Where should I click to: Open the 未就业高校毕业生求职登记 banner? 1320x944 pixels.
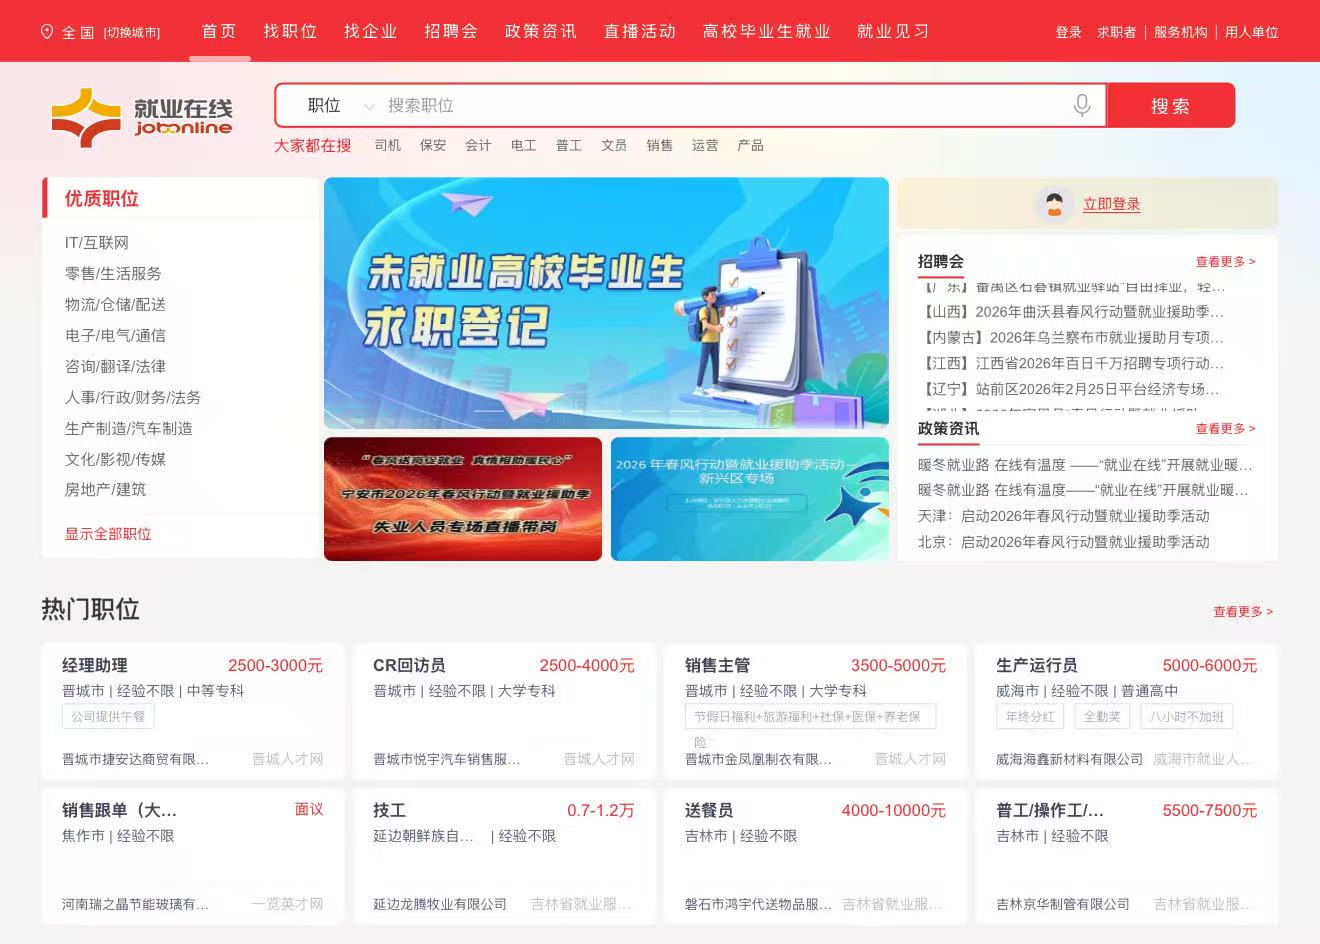(606, 302)
